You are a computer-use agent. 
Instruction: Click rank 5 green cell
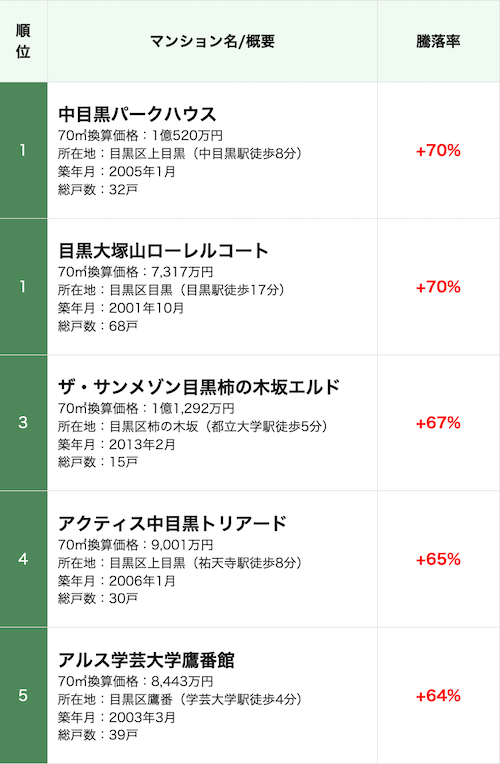(23, 695)
